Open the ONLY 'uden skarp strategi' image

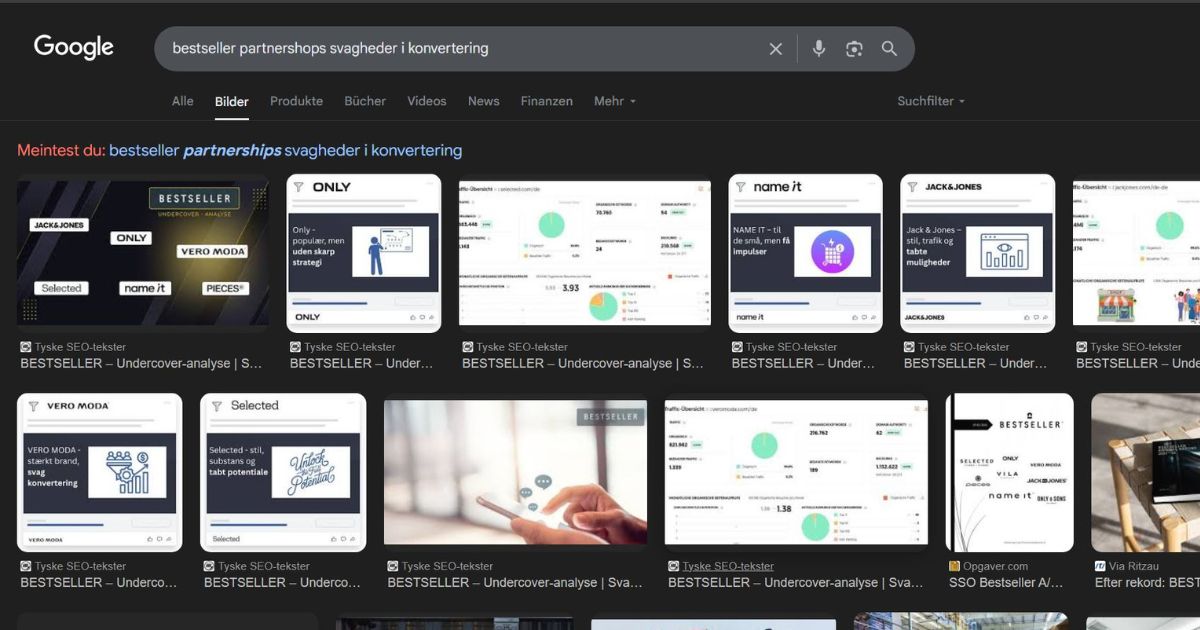click(x=364, y=253)
